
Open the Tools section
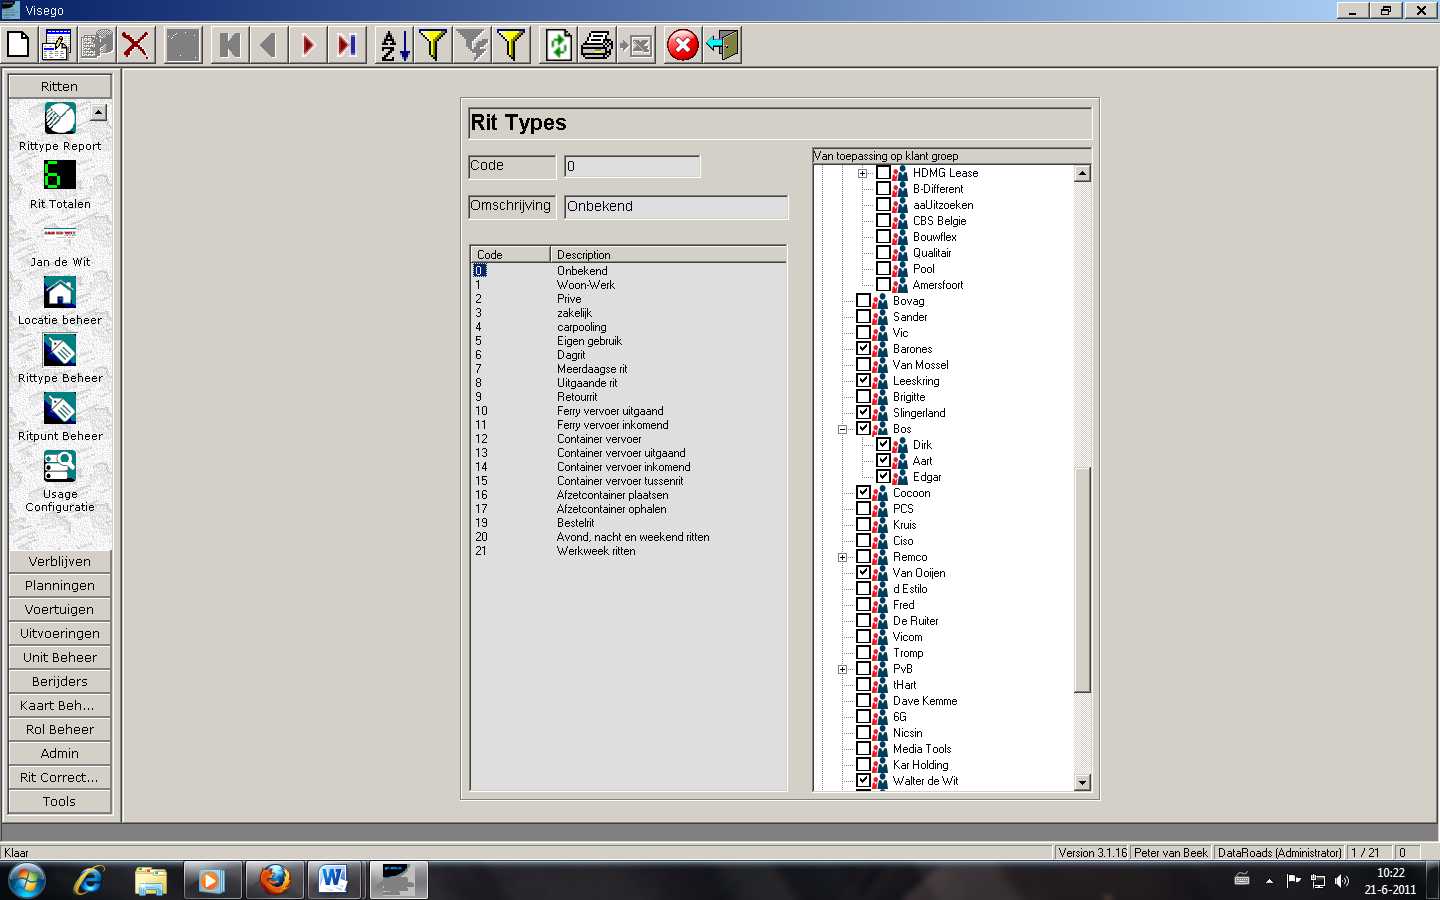coord(60,801)
